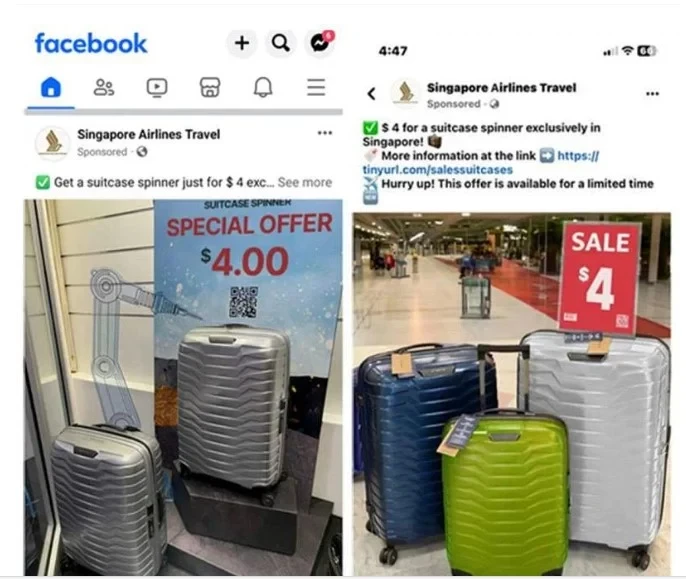Open the Marketplace tab icon
Image resolution: width=686 pixels, height=579 pixels.
(x=210, y=87)
